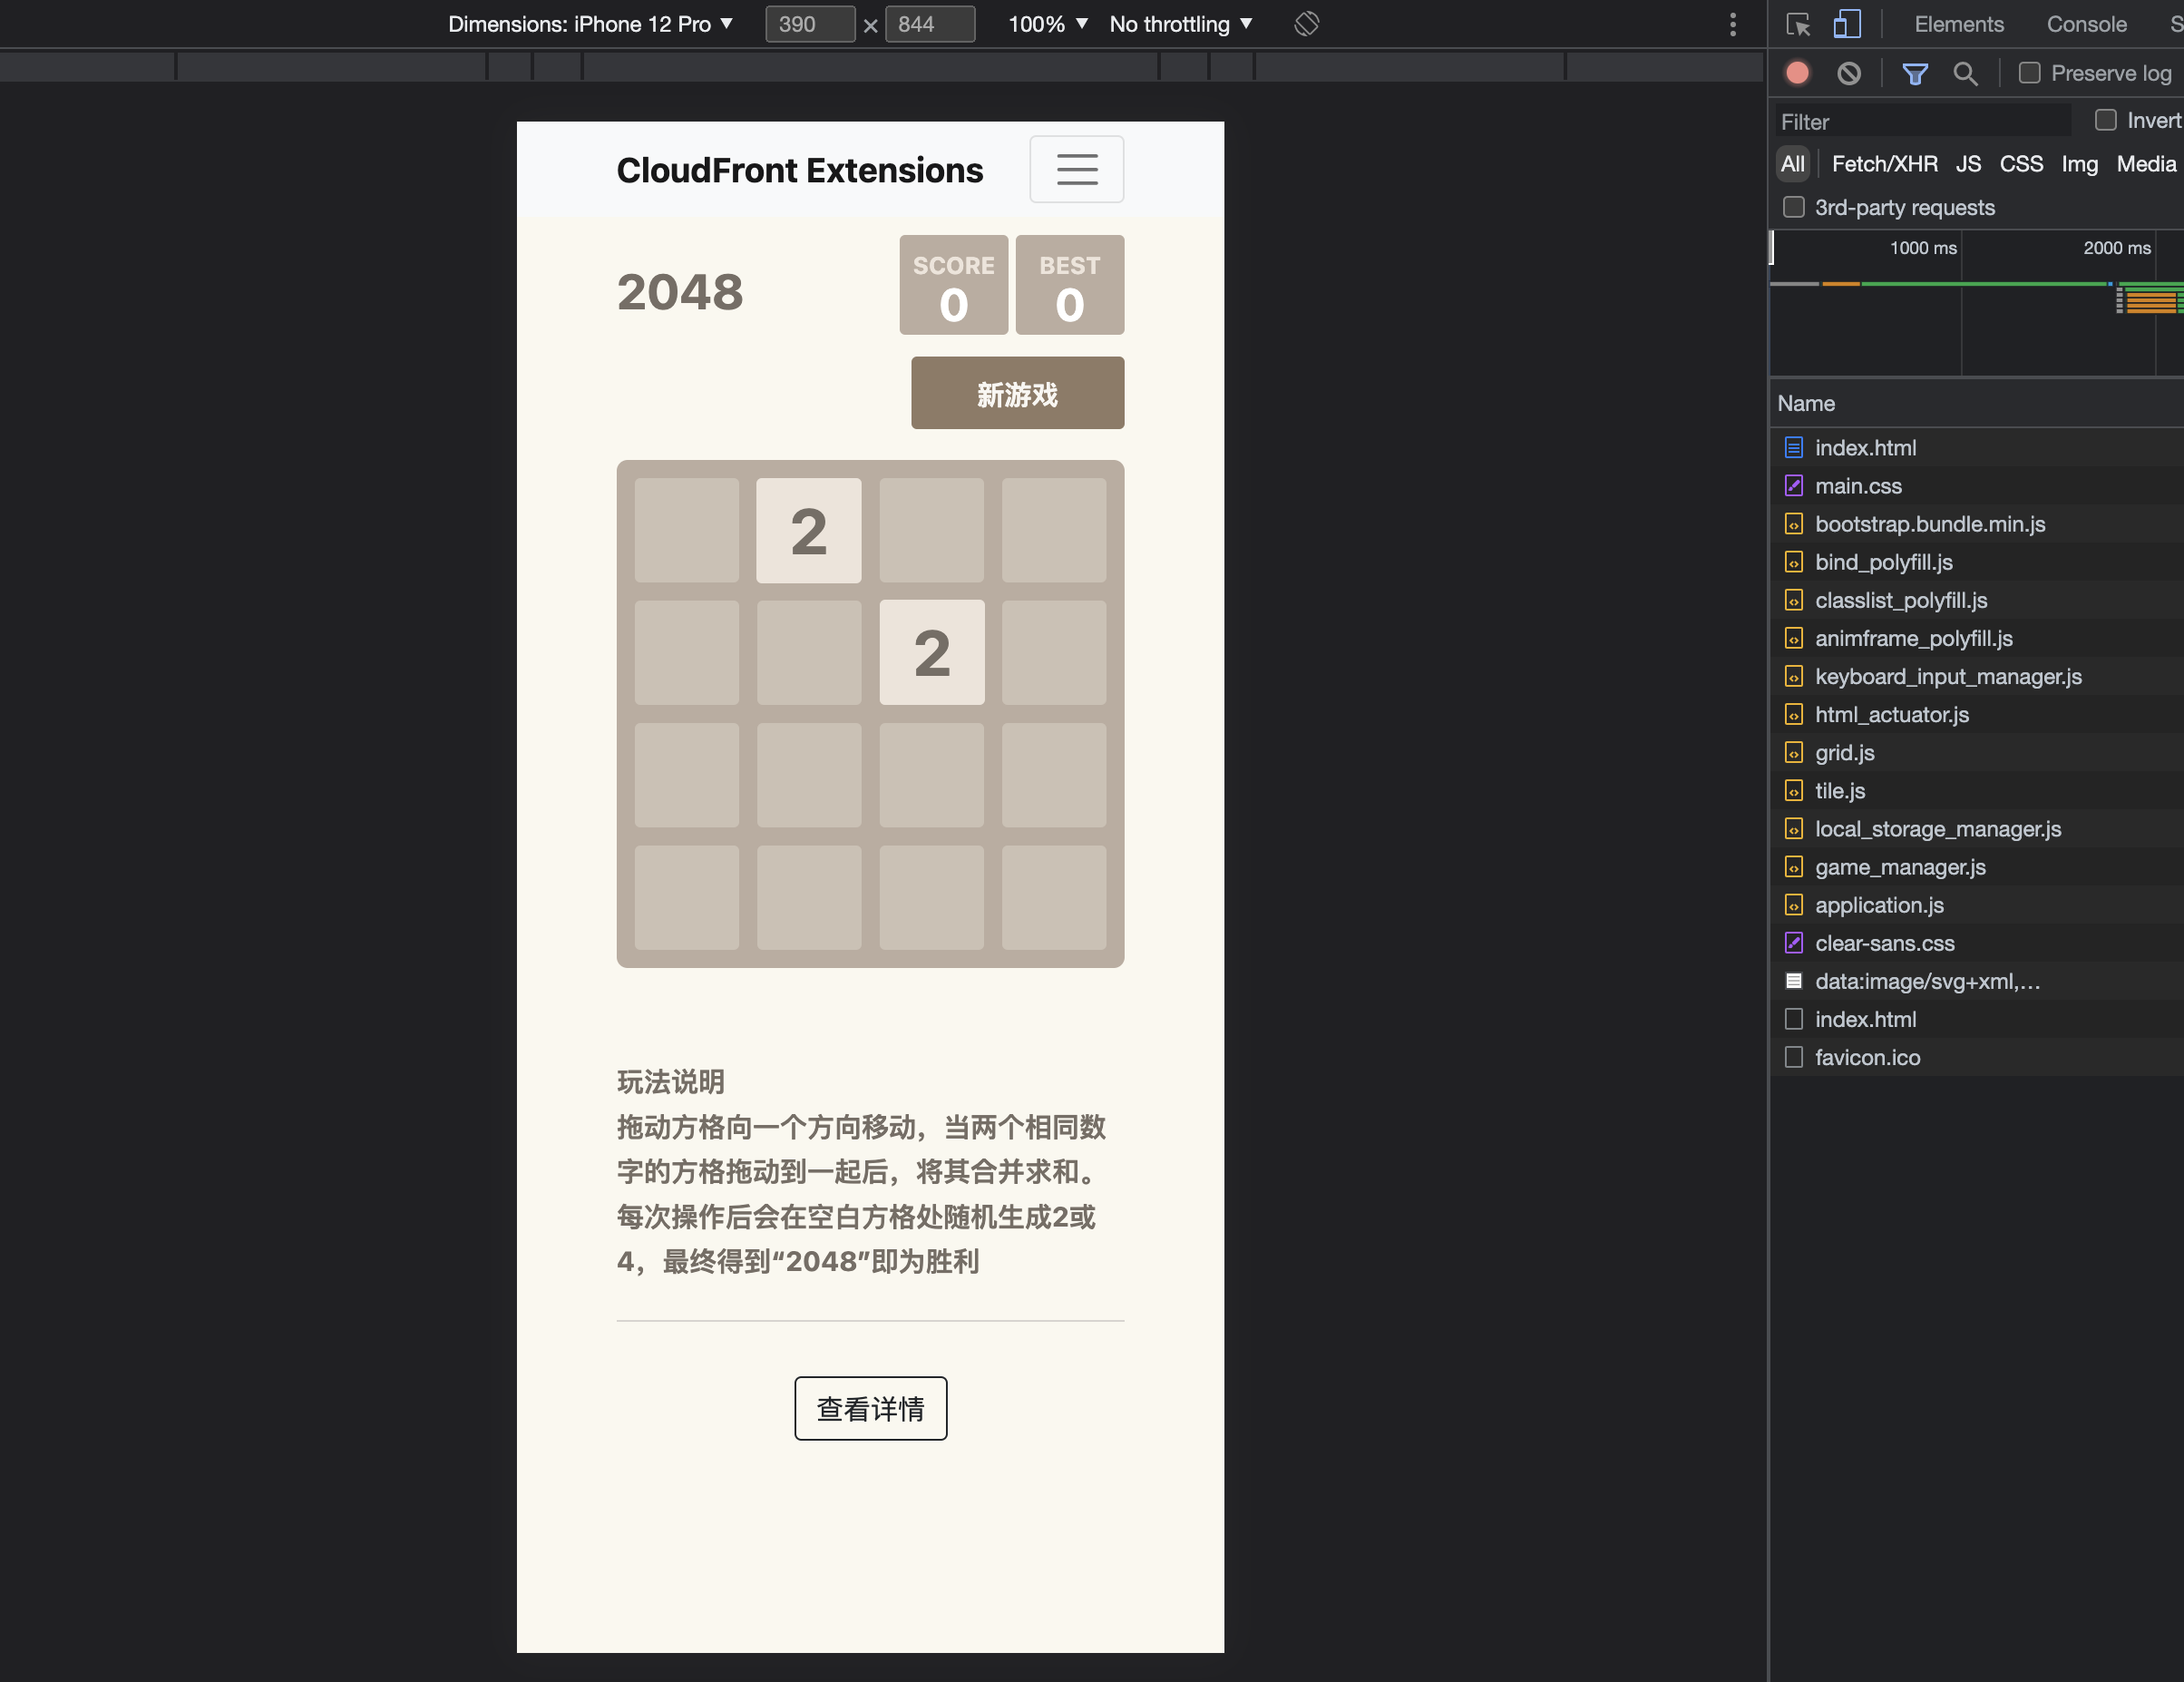2184x1682 pixels.
Task: Select the second-row tile showing 2
Action: (931, 653)
